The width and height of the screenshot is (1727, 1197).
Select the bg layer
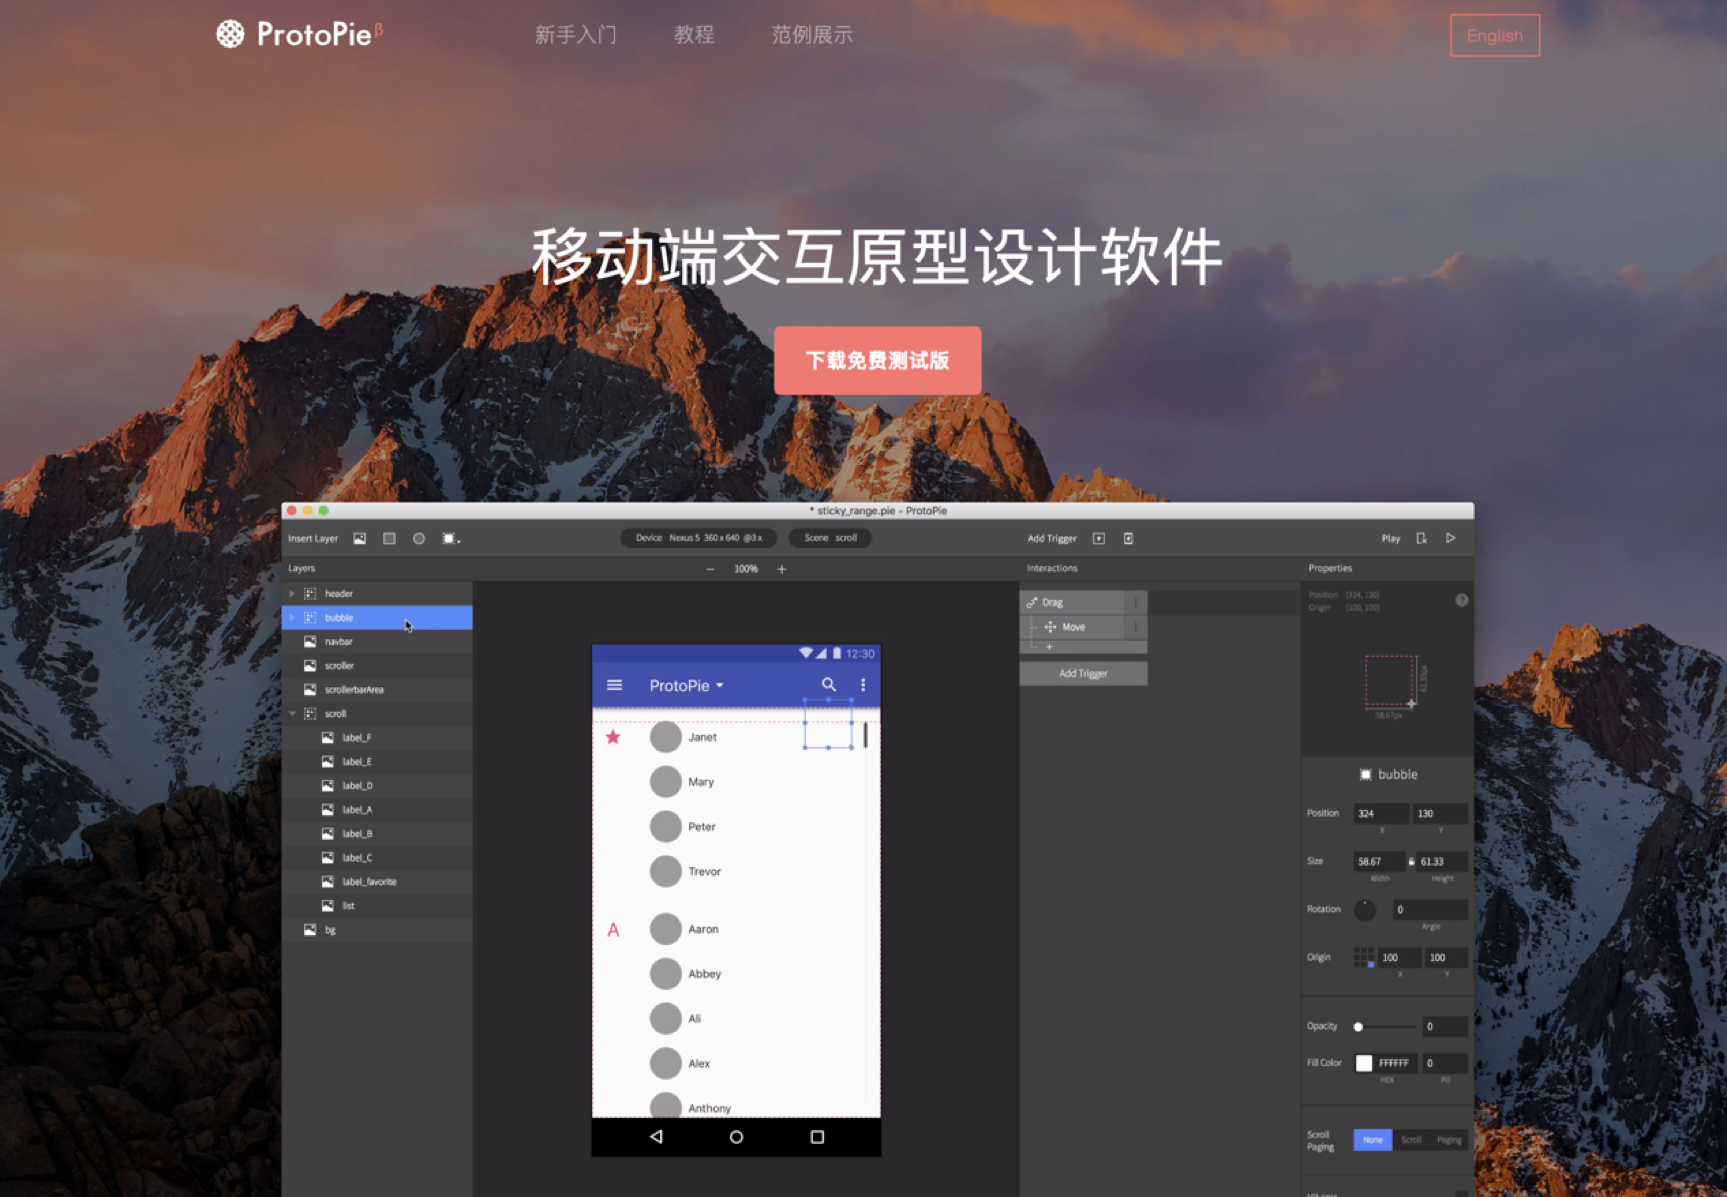[x=377, y=930]
